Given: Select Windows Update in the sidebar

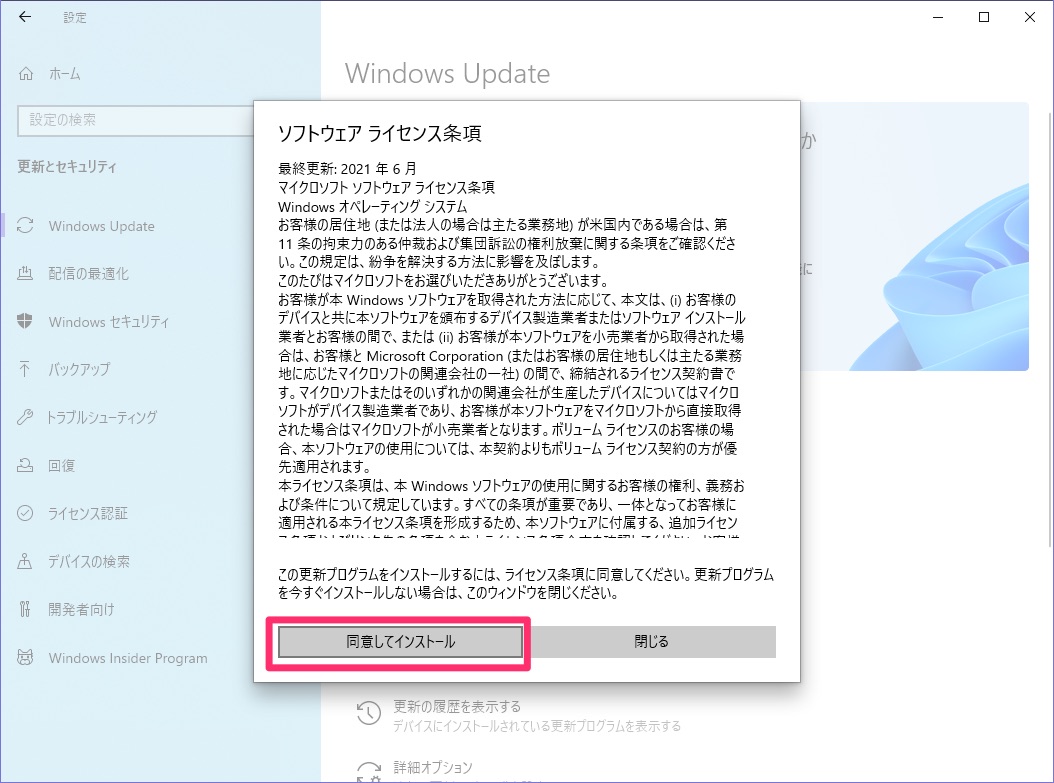Looking at the screenshot, I should [x=102, y=226].
